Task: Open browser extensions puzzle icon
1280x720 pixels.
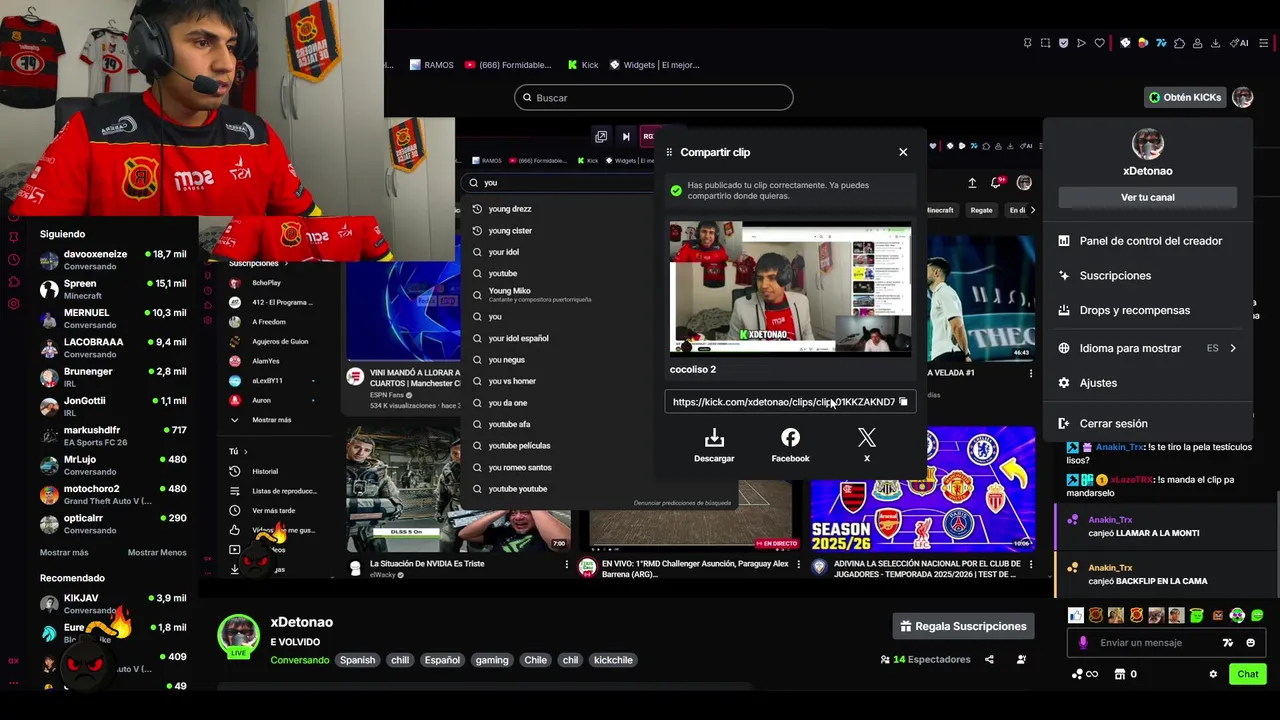Action: 1179,43
